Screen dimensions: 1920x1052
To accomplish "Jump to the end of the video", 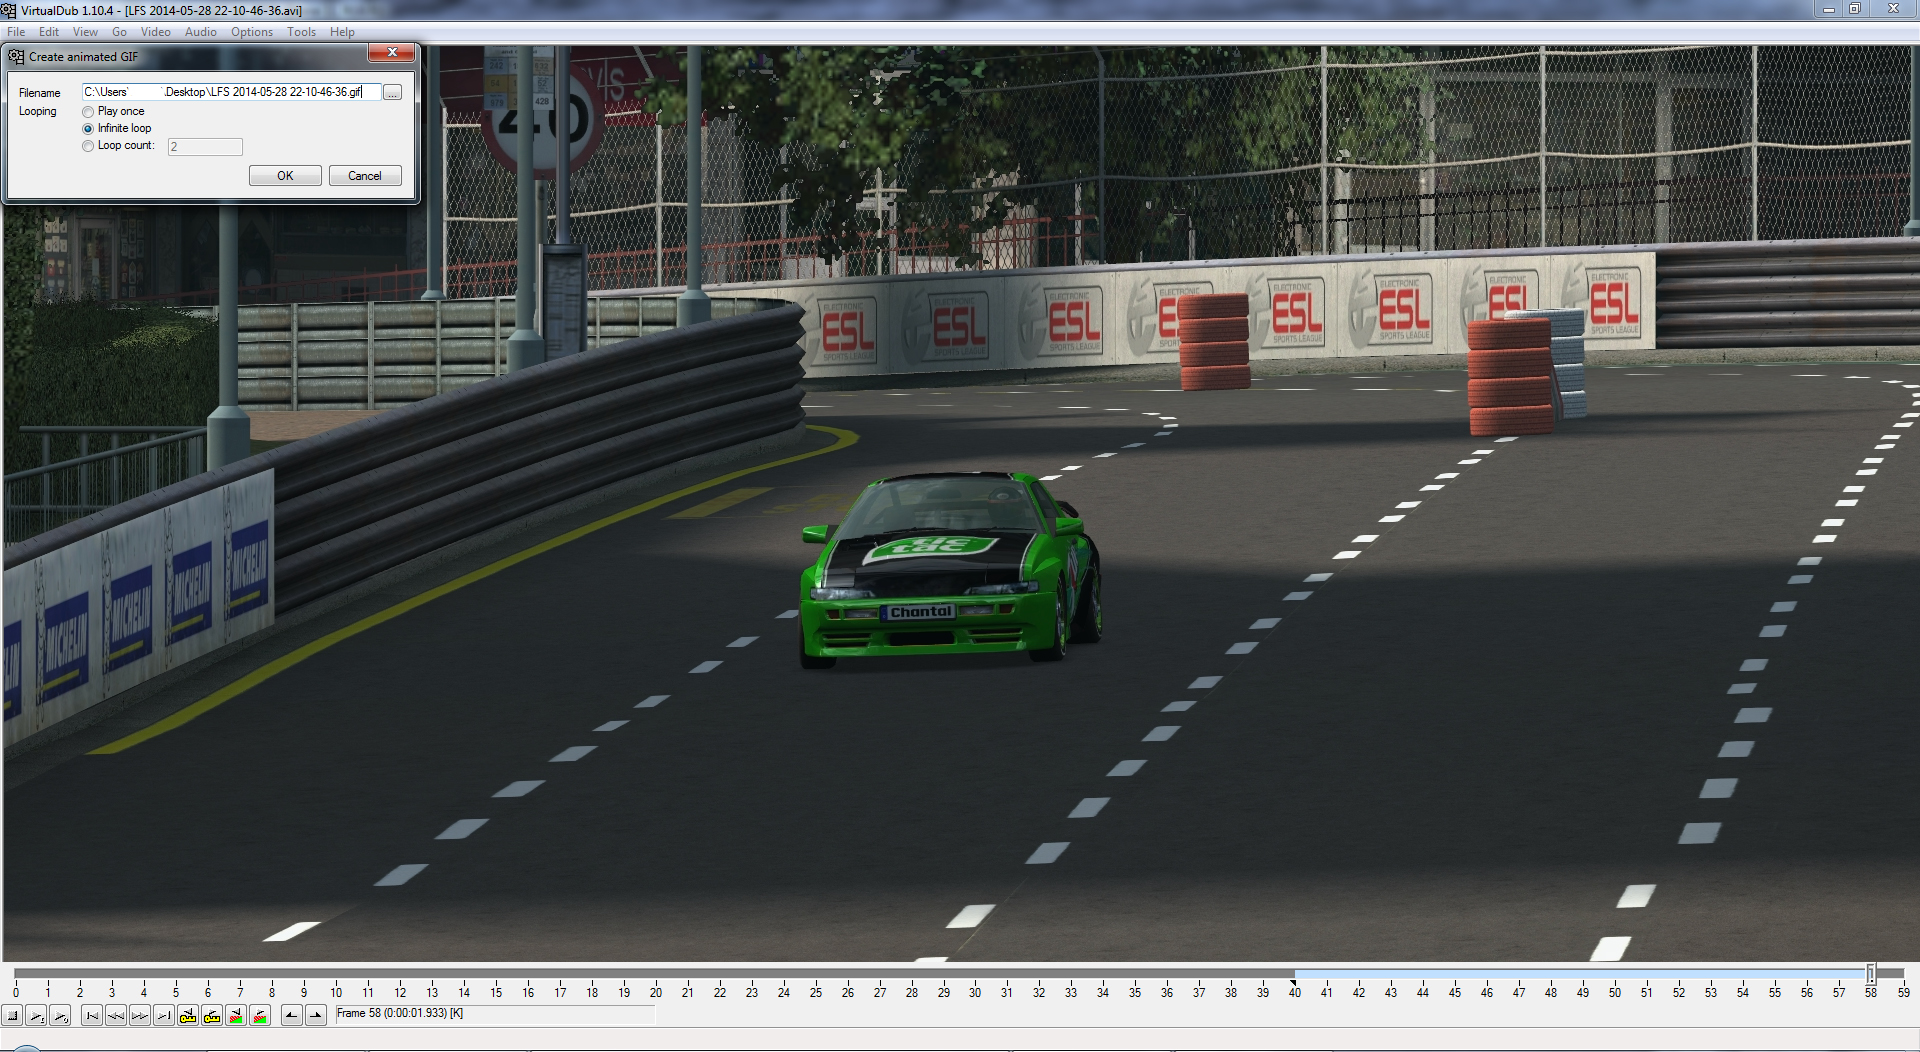I will pyautogui.click(x=164, y=1016).
